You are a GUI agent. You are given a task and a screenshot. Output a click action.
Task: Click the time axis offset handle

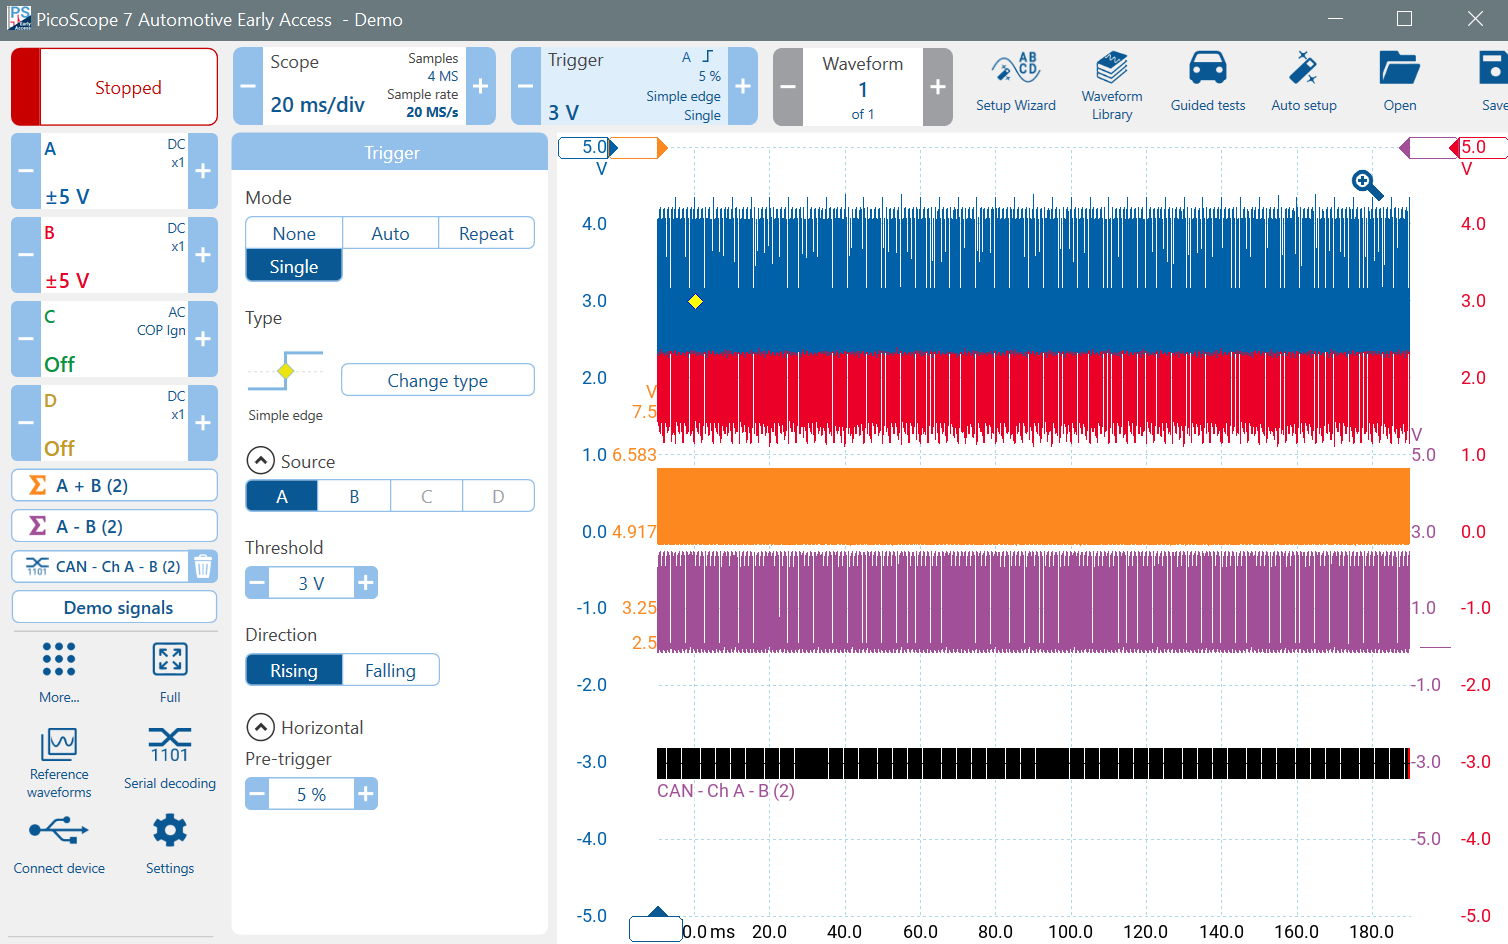coord(656,926)
